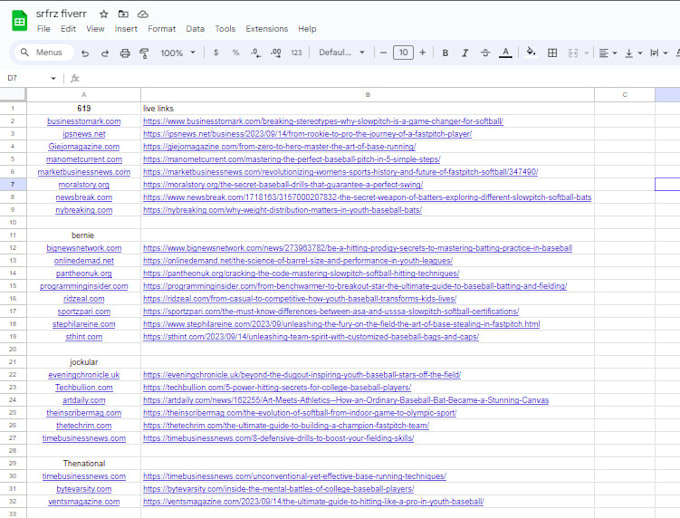Open the zoom 100% dropdown
This screenshot has width=680, height=518.
click(178, 53)
